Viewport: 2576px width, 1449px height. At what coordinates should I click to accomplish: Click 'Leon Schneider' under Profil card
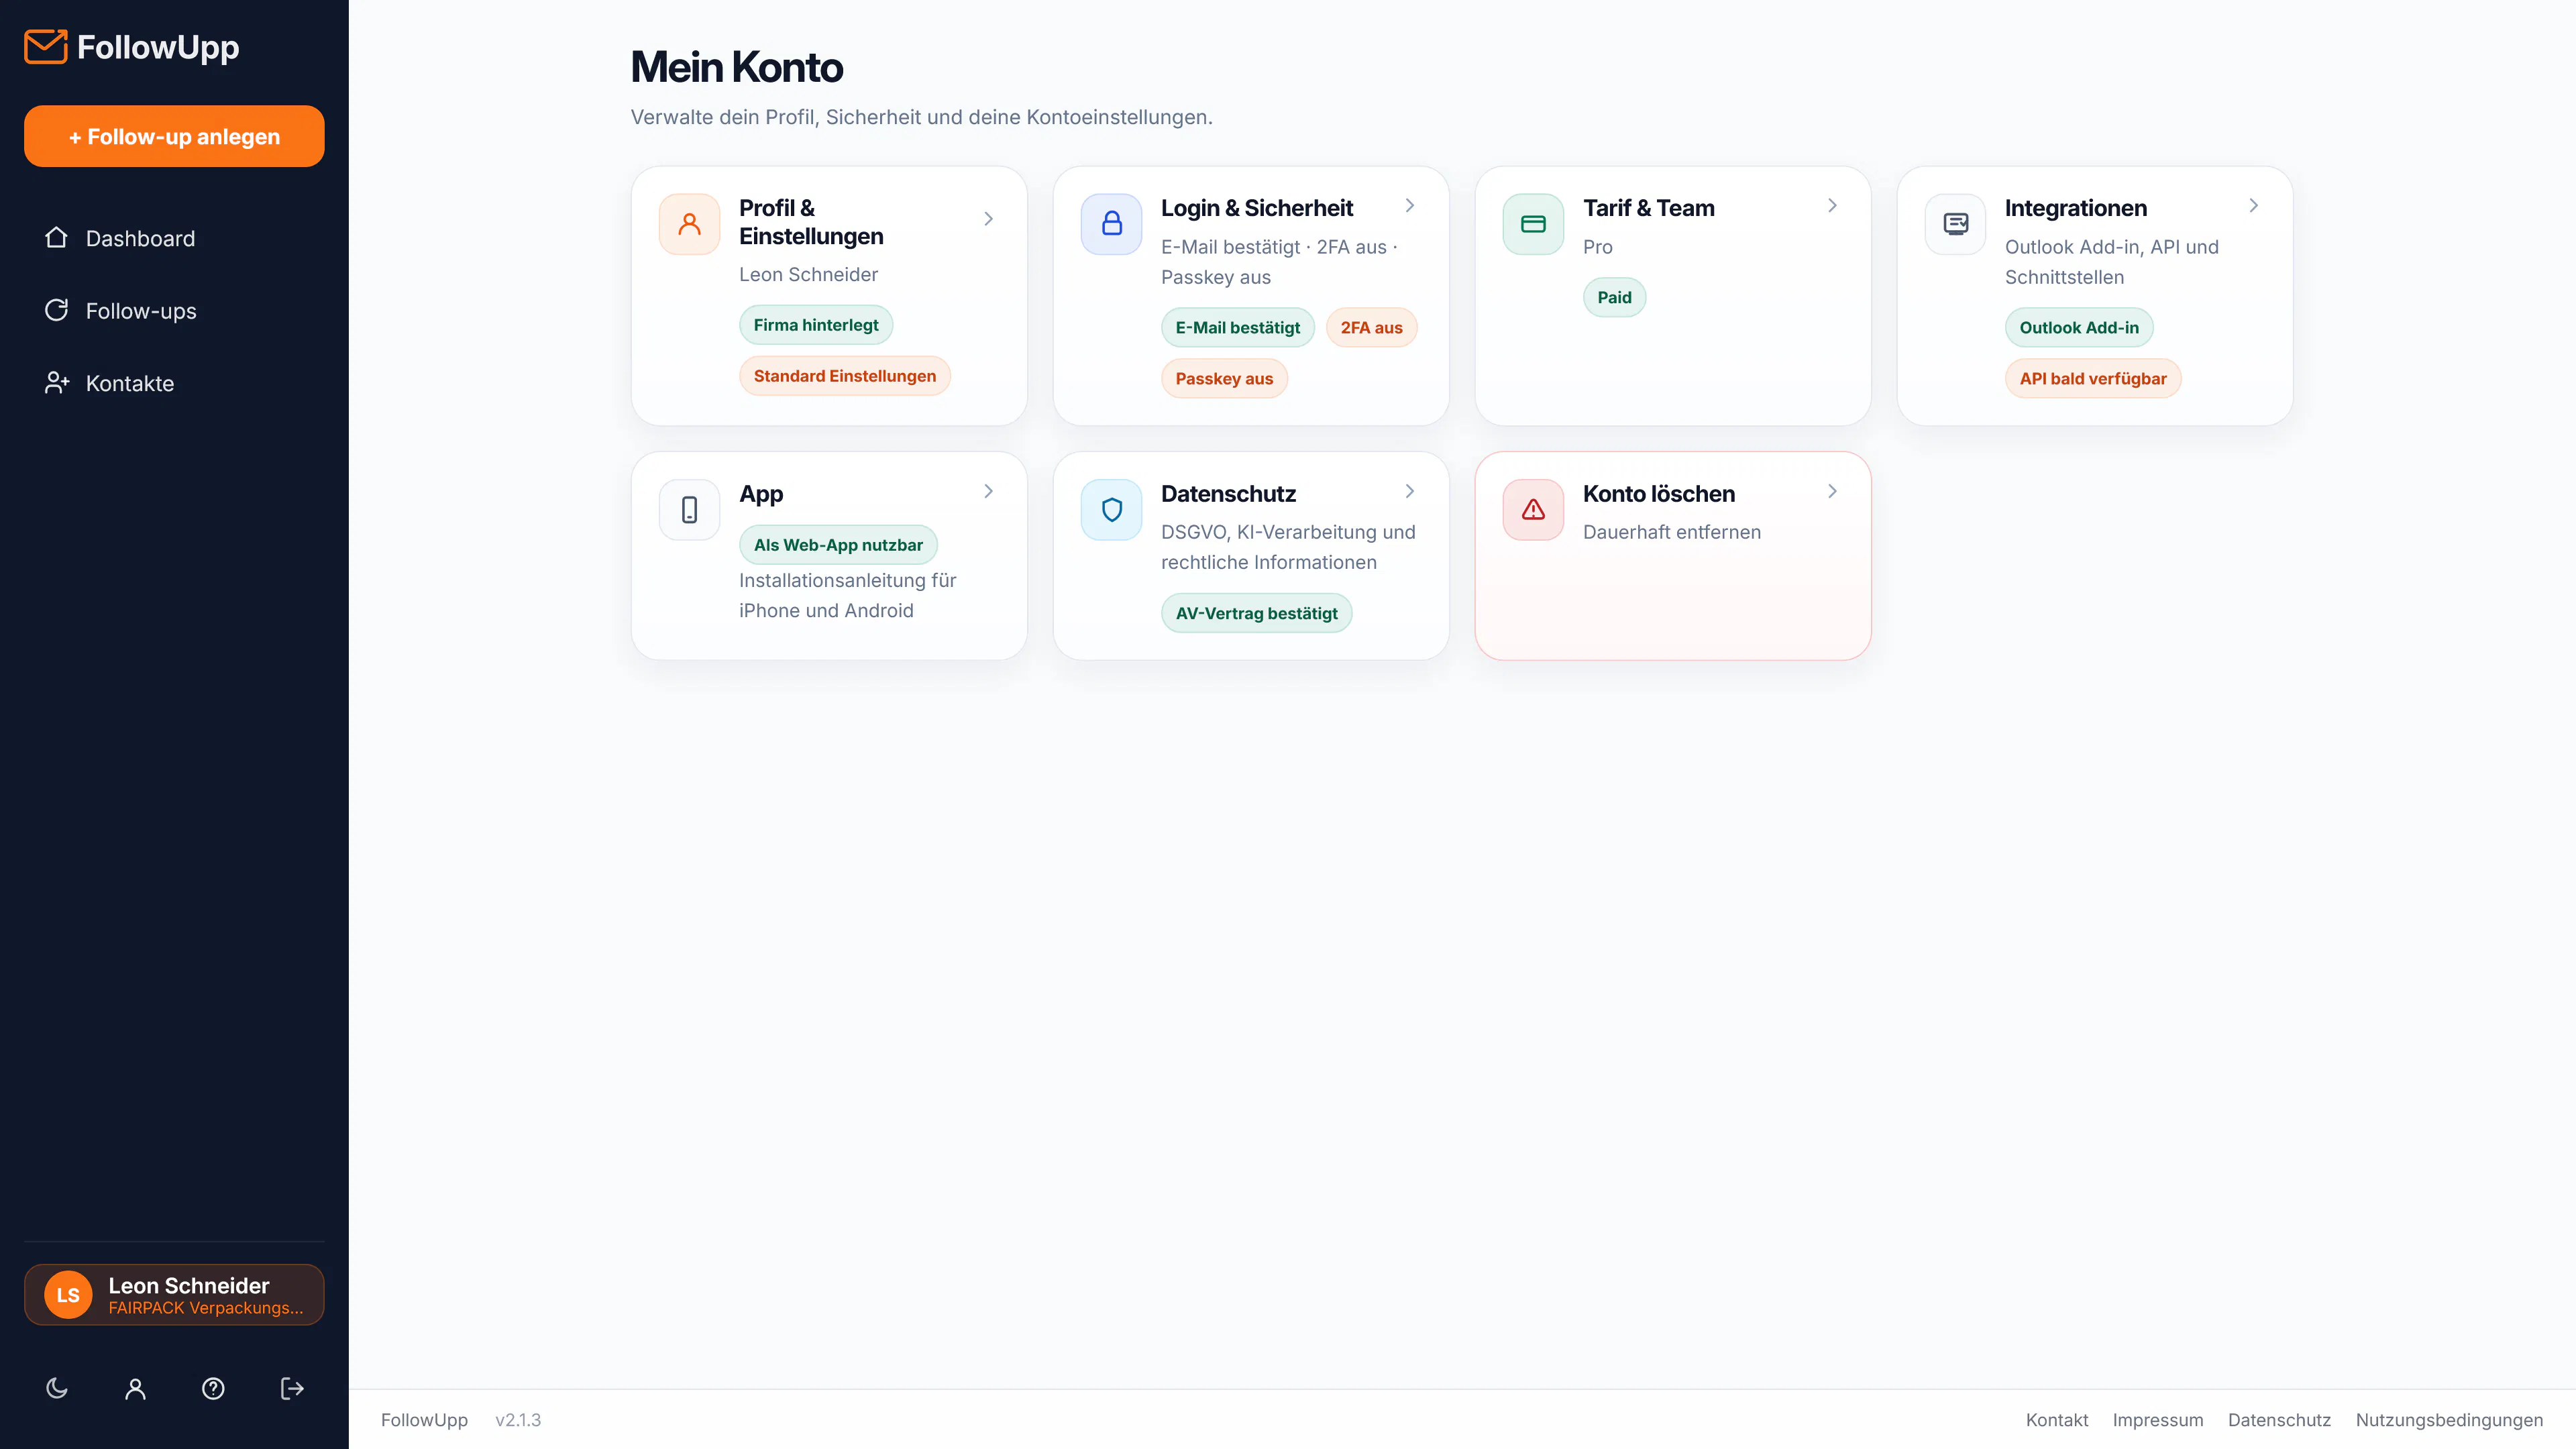[x=808, y=274]
